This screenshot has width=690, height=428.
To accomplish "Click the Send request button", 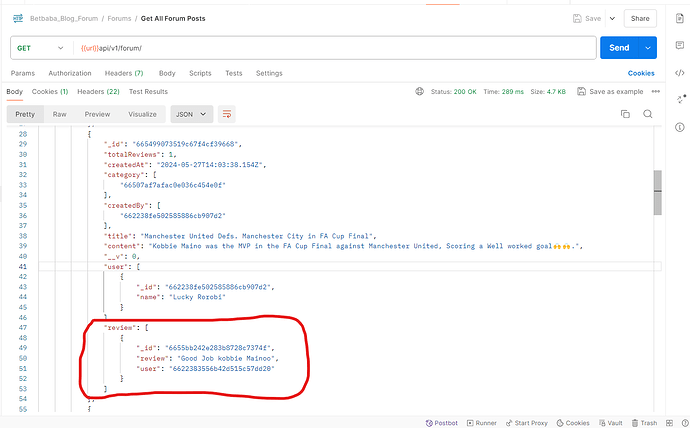I will [619, 48].
